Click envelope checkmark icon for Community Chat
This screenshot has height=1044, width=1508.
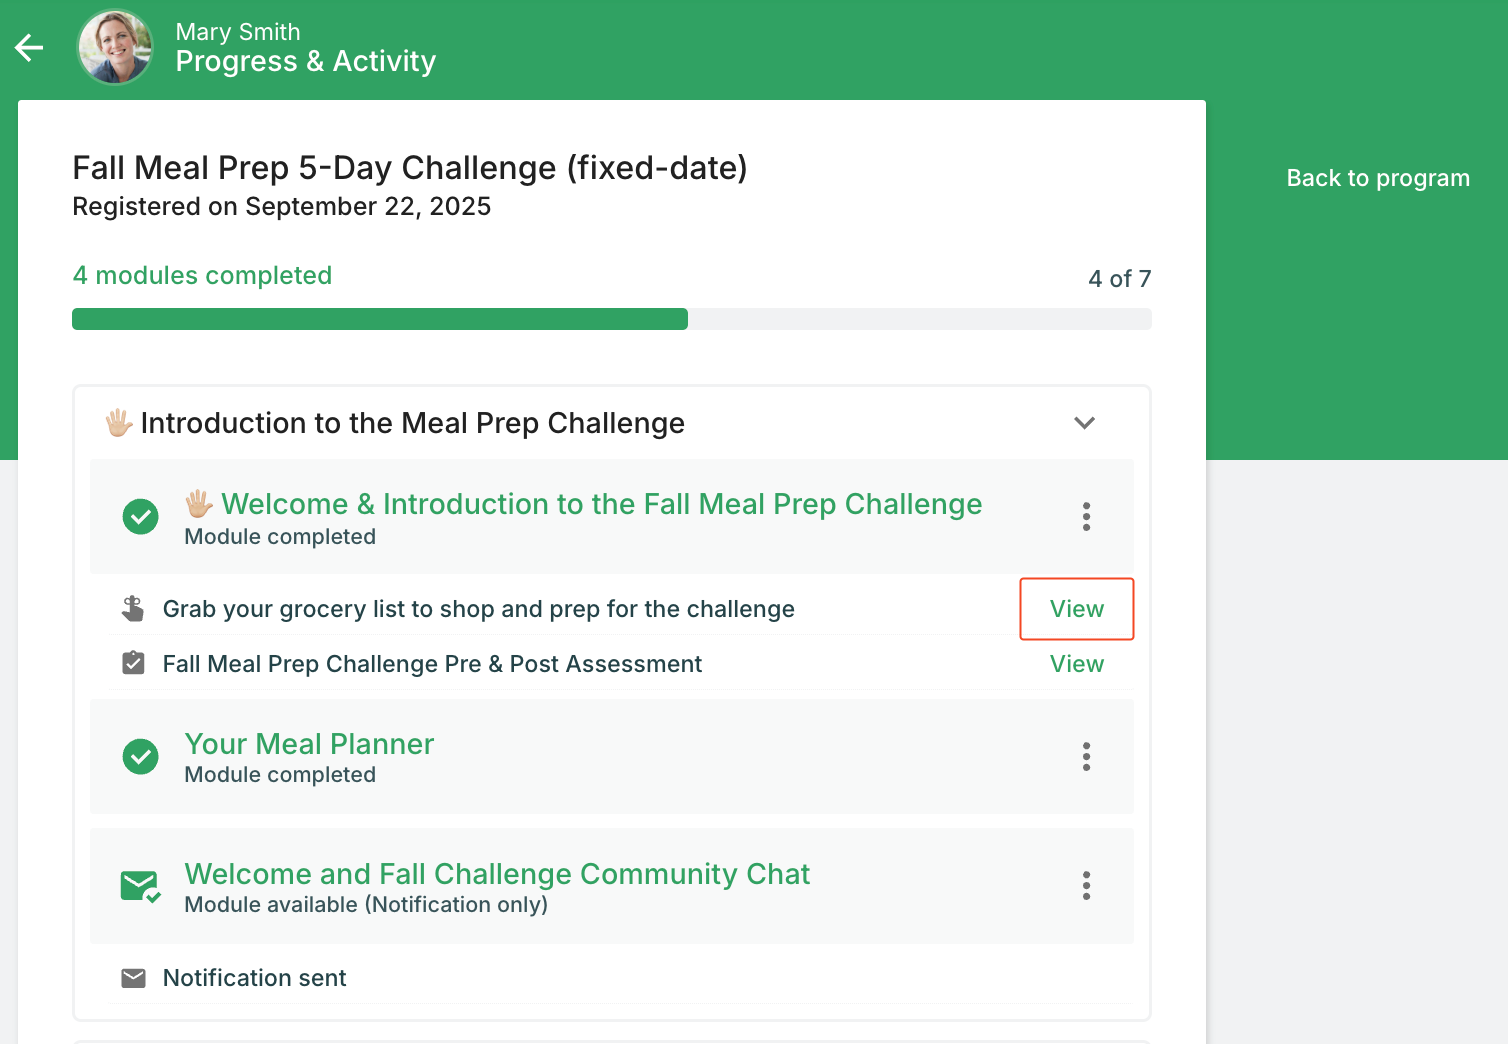coord(140,886)
